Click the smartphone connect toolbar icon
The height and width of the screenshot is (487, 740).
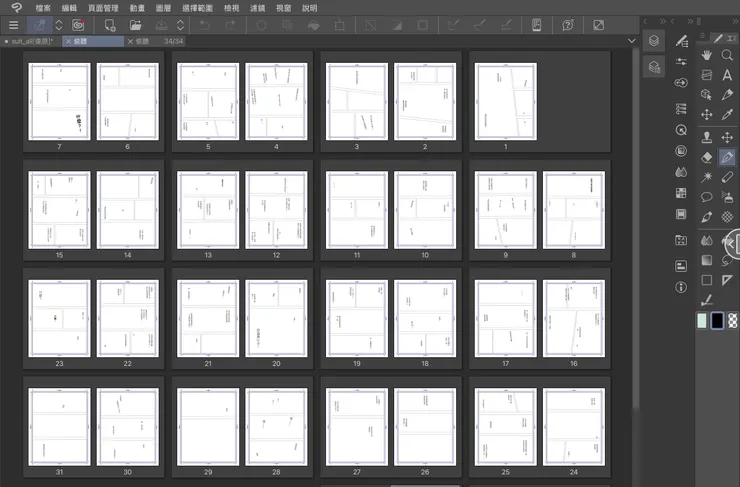(537, 25)
